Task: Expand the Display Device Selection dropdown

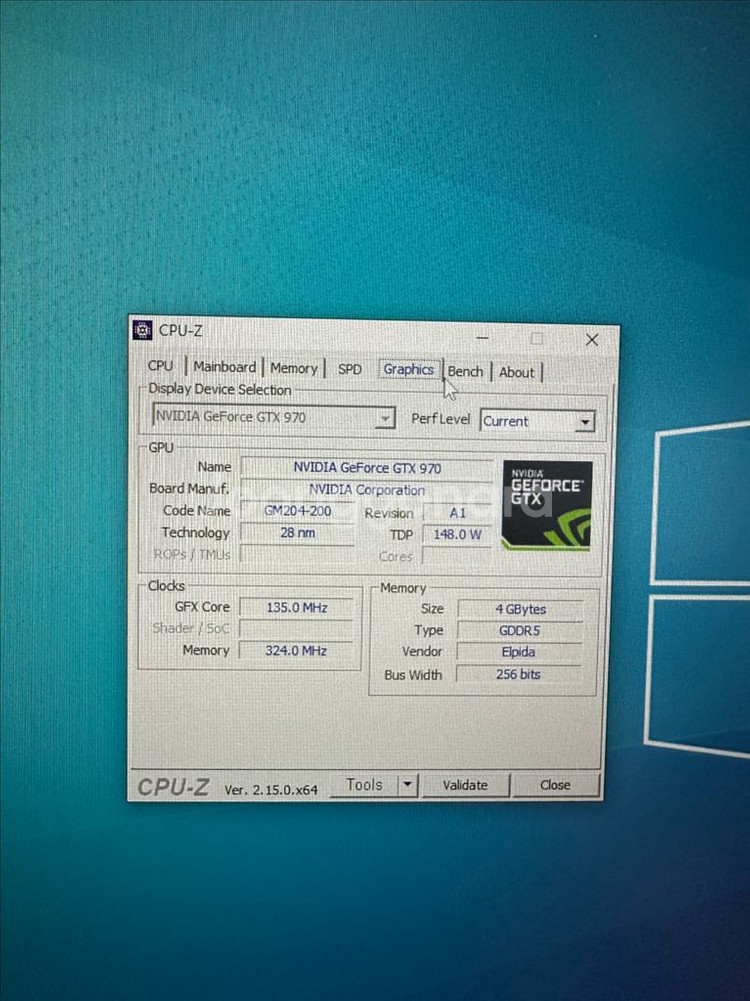Action: click(x=385, y=418)
